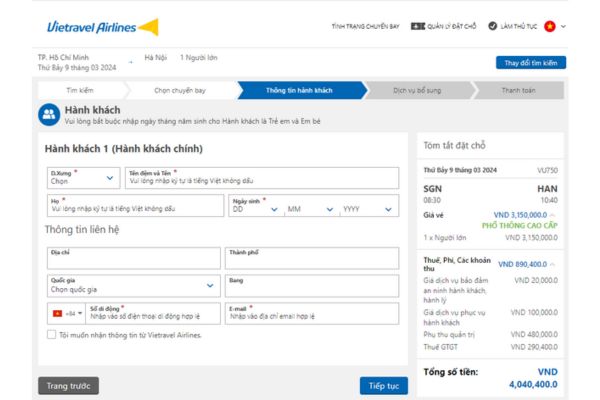This screenshot has width=600, height=400.
Task: Click the Làm thủ tục checkmark icon
Action: (494, 26)
